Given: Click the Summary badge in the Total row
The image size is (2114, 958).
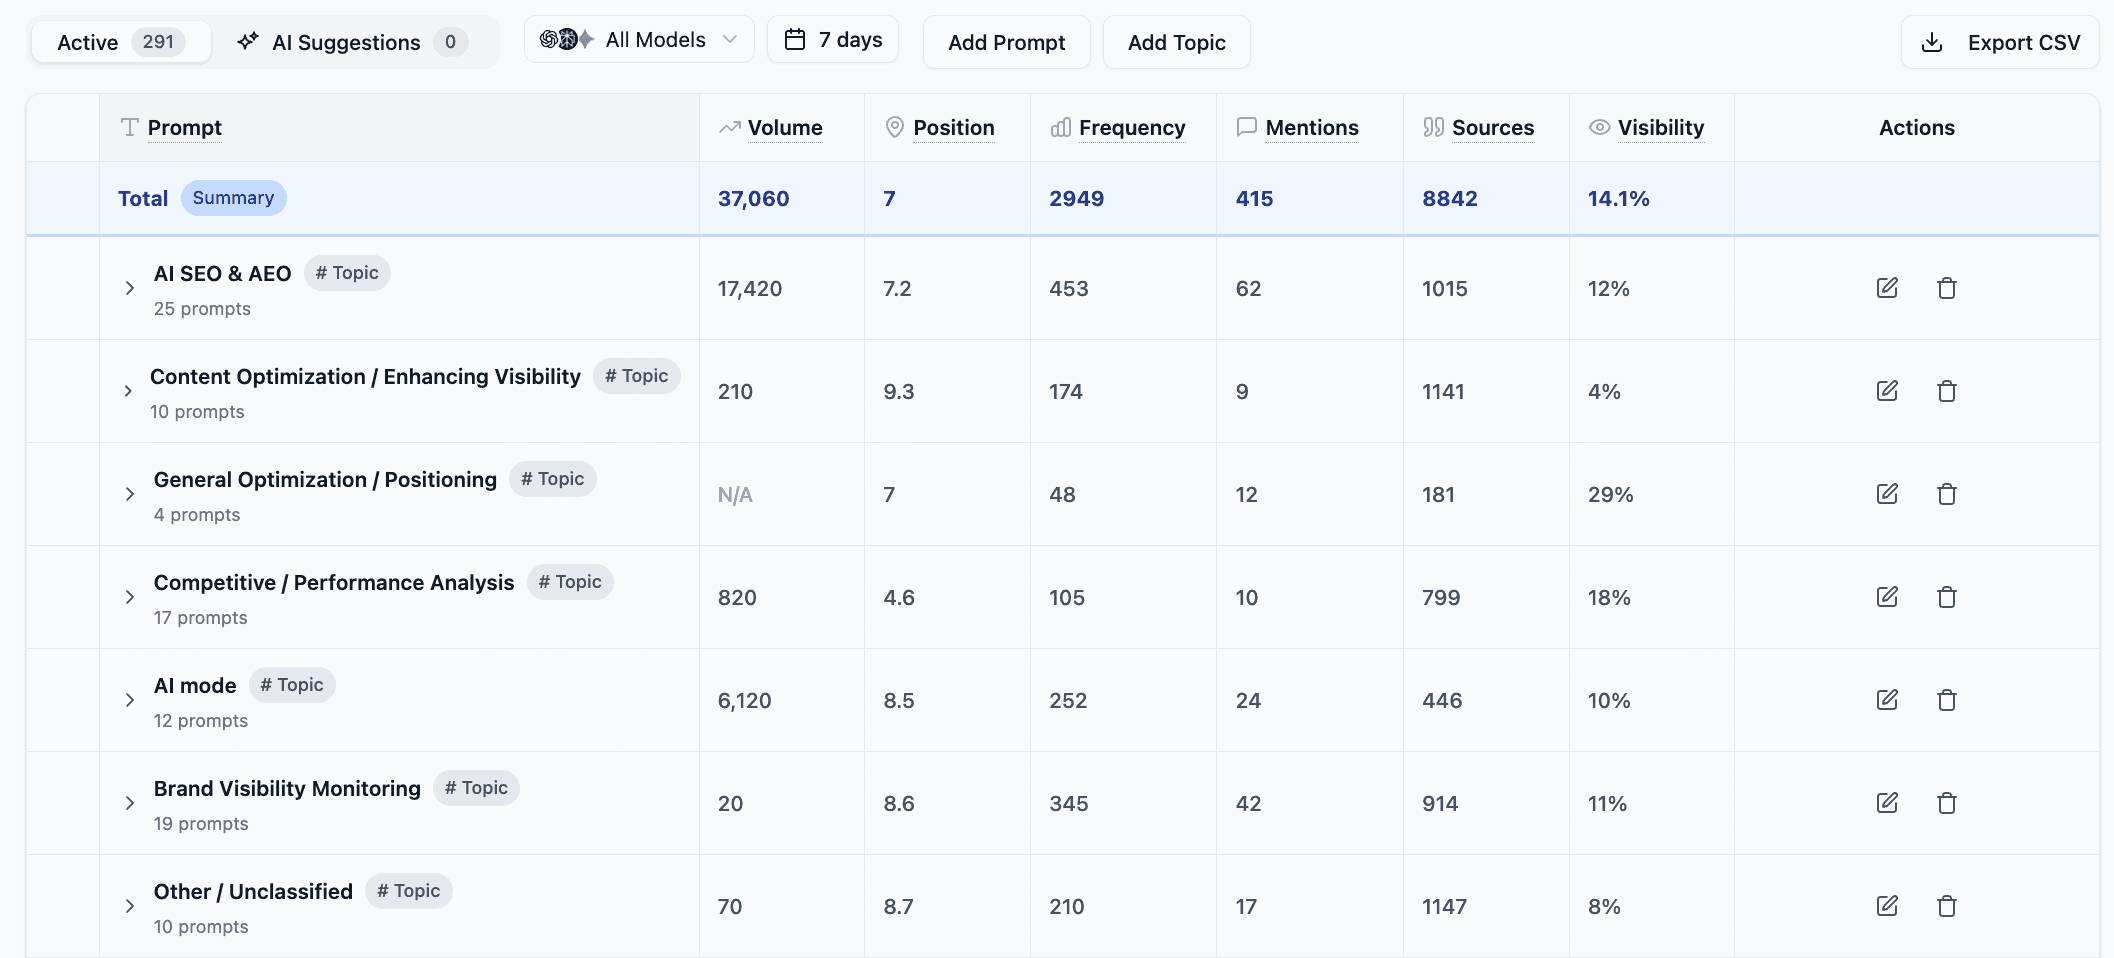Looking at the screenshot, I should point(233,197).
